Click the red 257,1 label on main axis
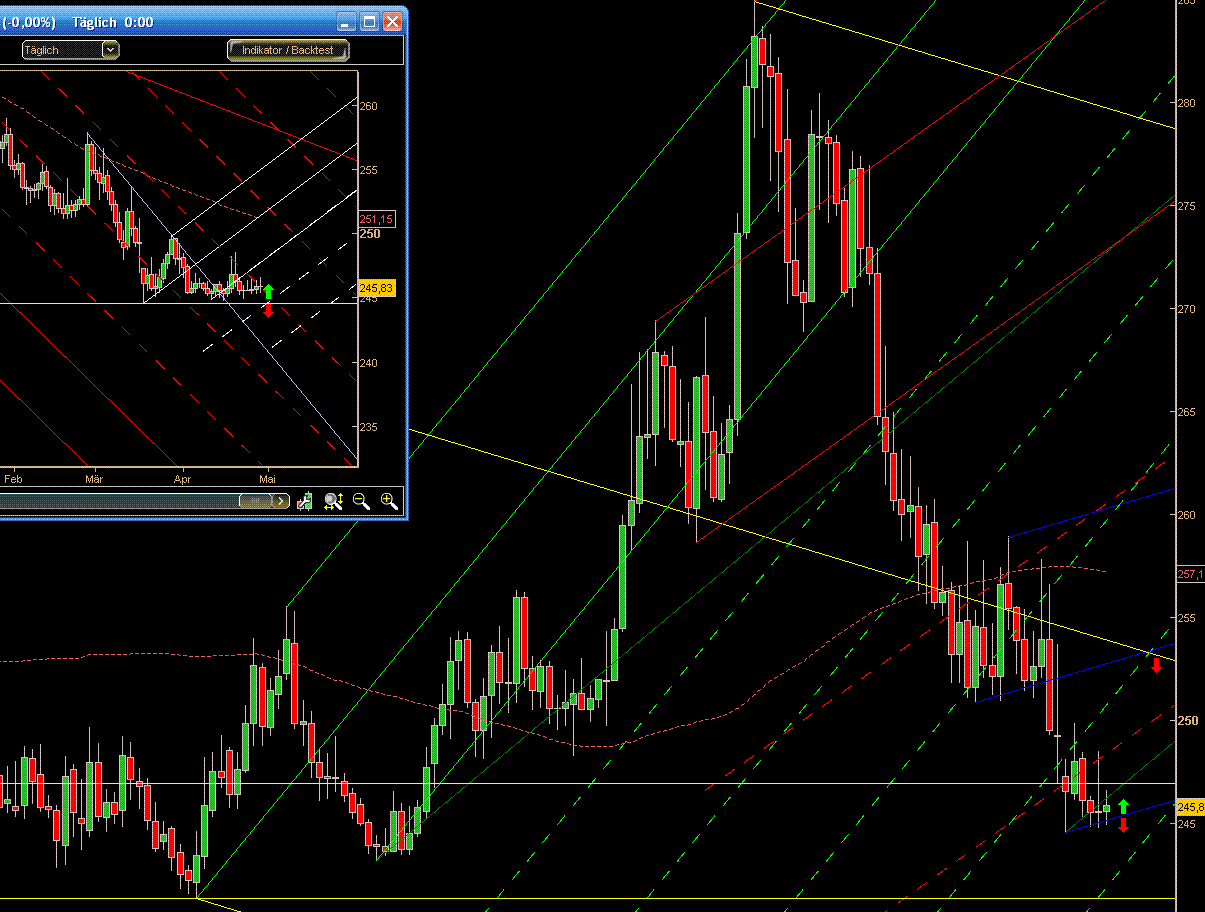The height and width of the screenshot is (912, 1205). tap(1190, 574)
